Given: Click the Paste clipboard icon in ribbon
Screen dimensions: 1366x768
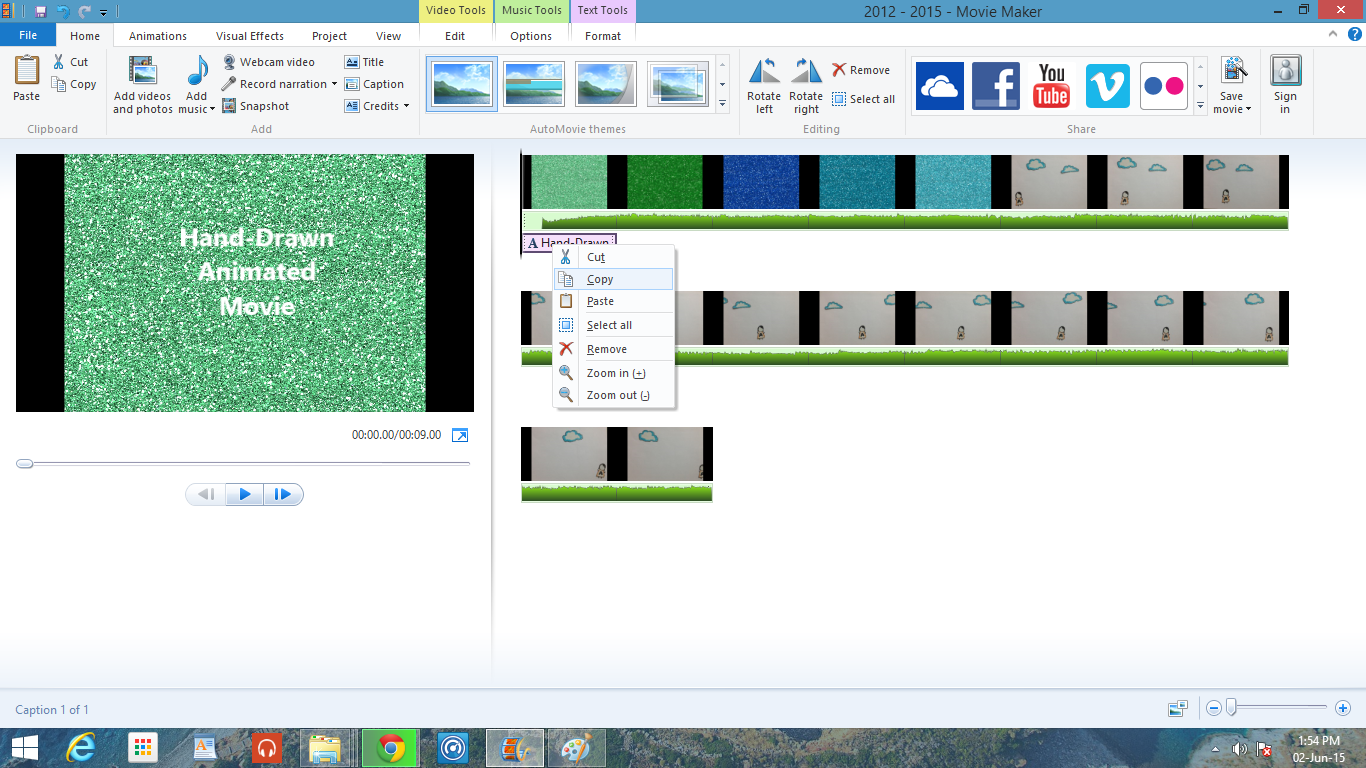Looking at the screenshot, I should 27,72.
